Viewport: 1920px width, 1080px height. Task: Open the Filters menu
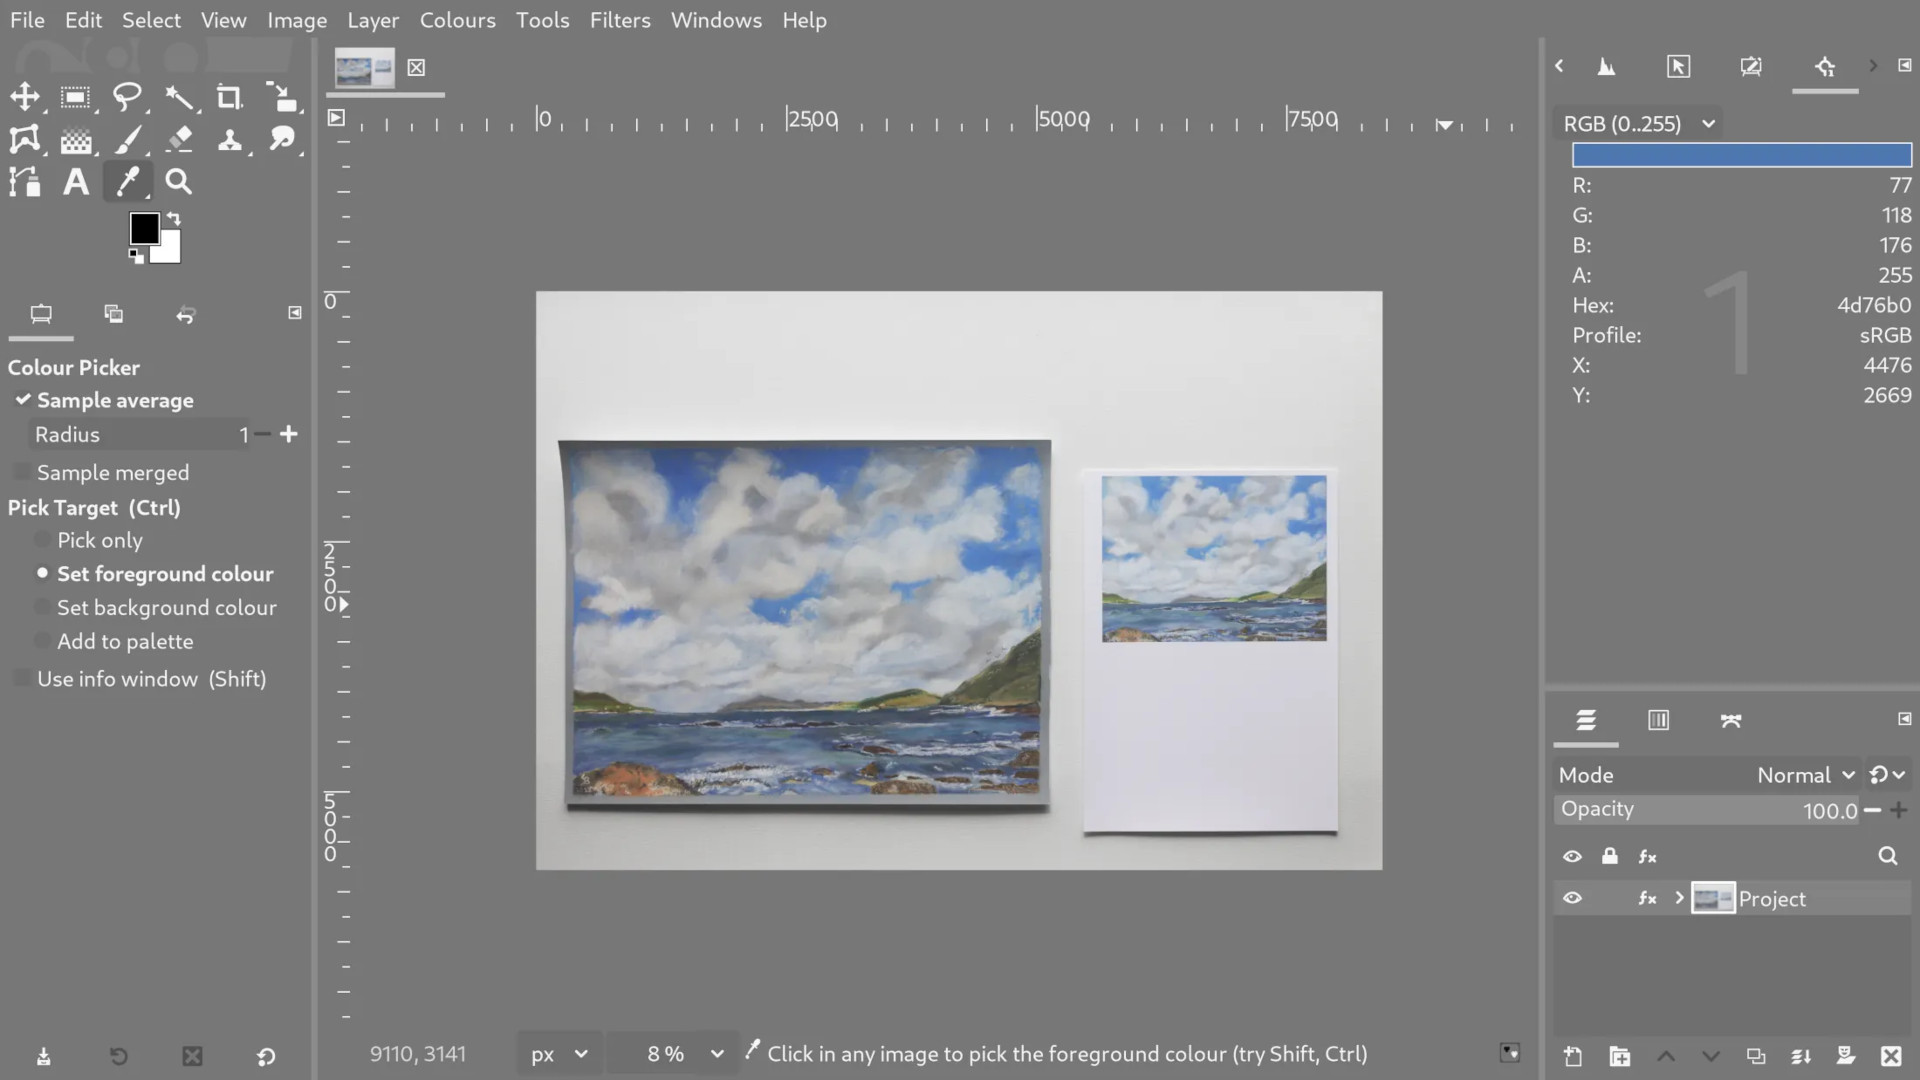pyautogui.click(x=619, y=20)
